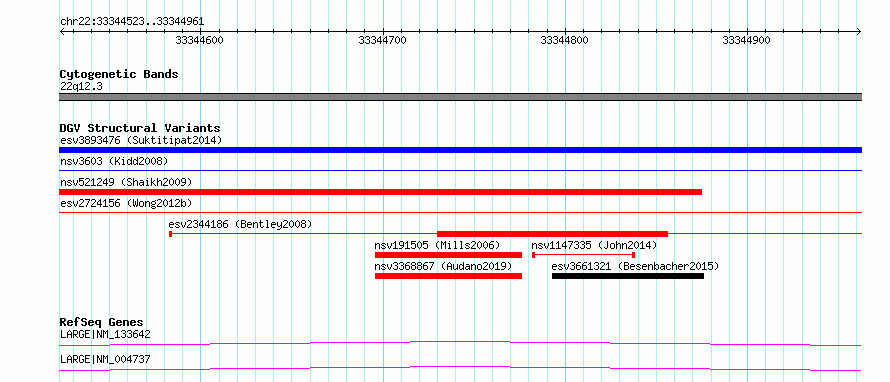Select the thin blue nsv3603 variant line
This screenshot has height=382, width=890.
click(x=460, y=170)
